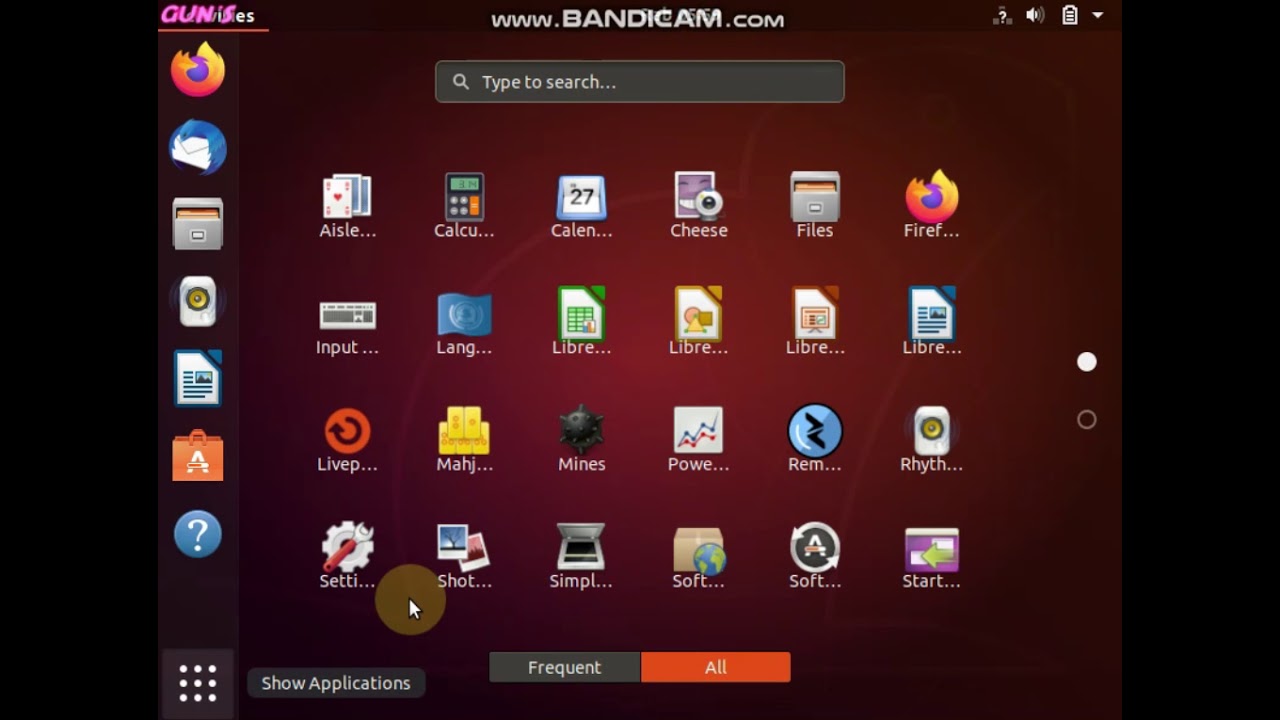
Task: Open the system menu dropdown arrow in the top bar
Action: coord(1098,15)
